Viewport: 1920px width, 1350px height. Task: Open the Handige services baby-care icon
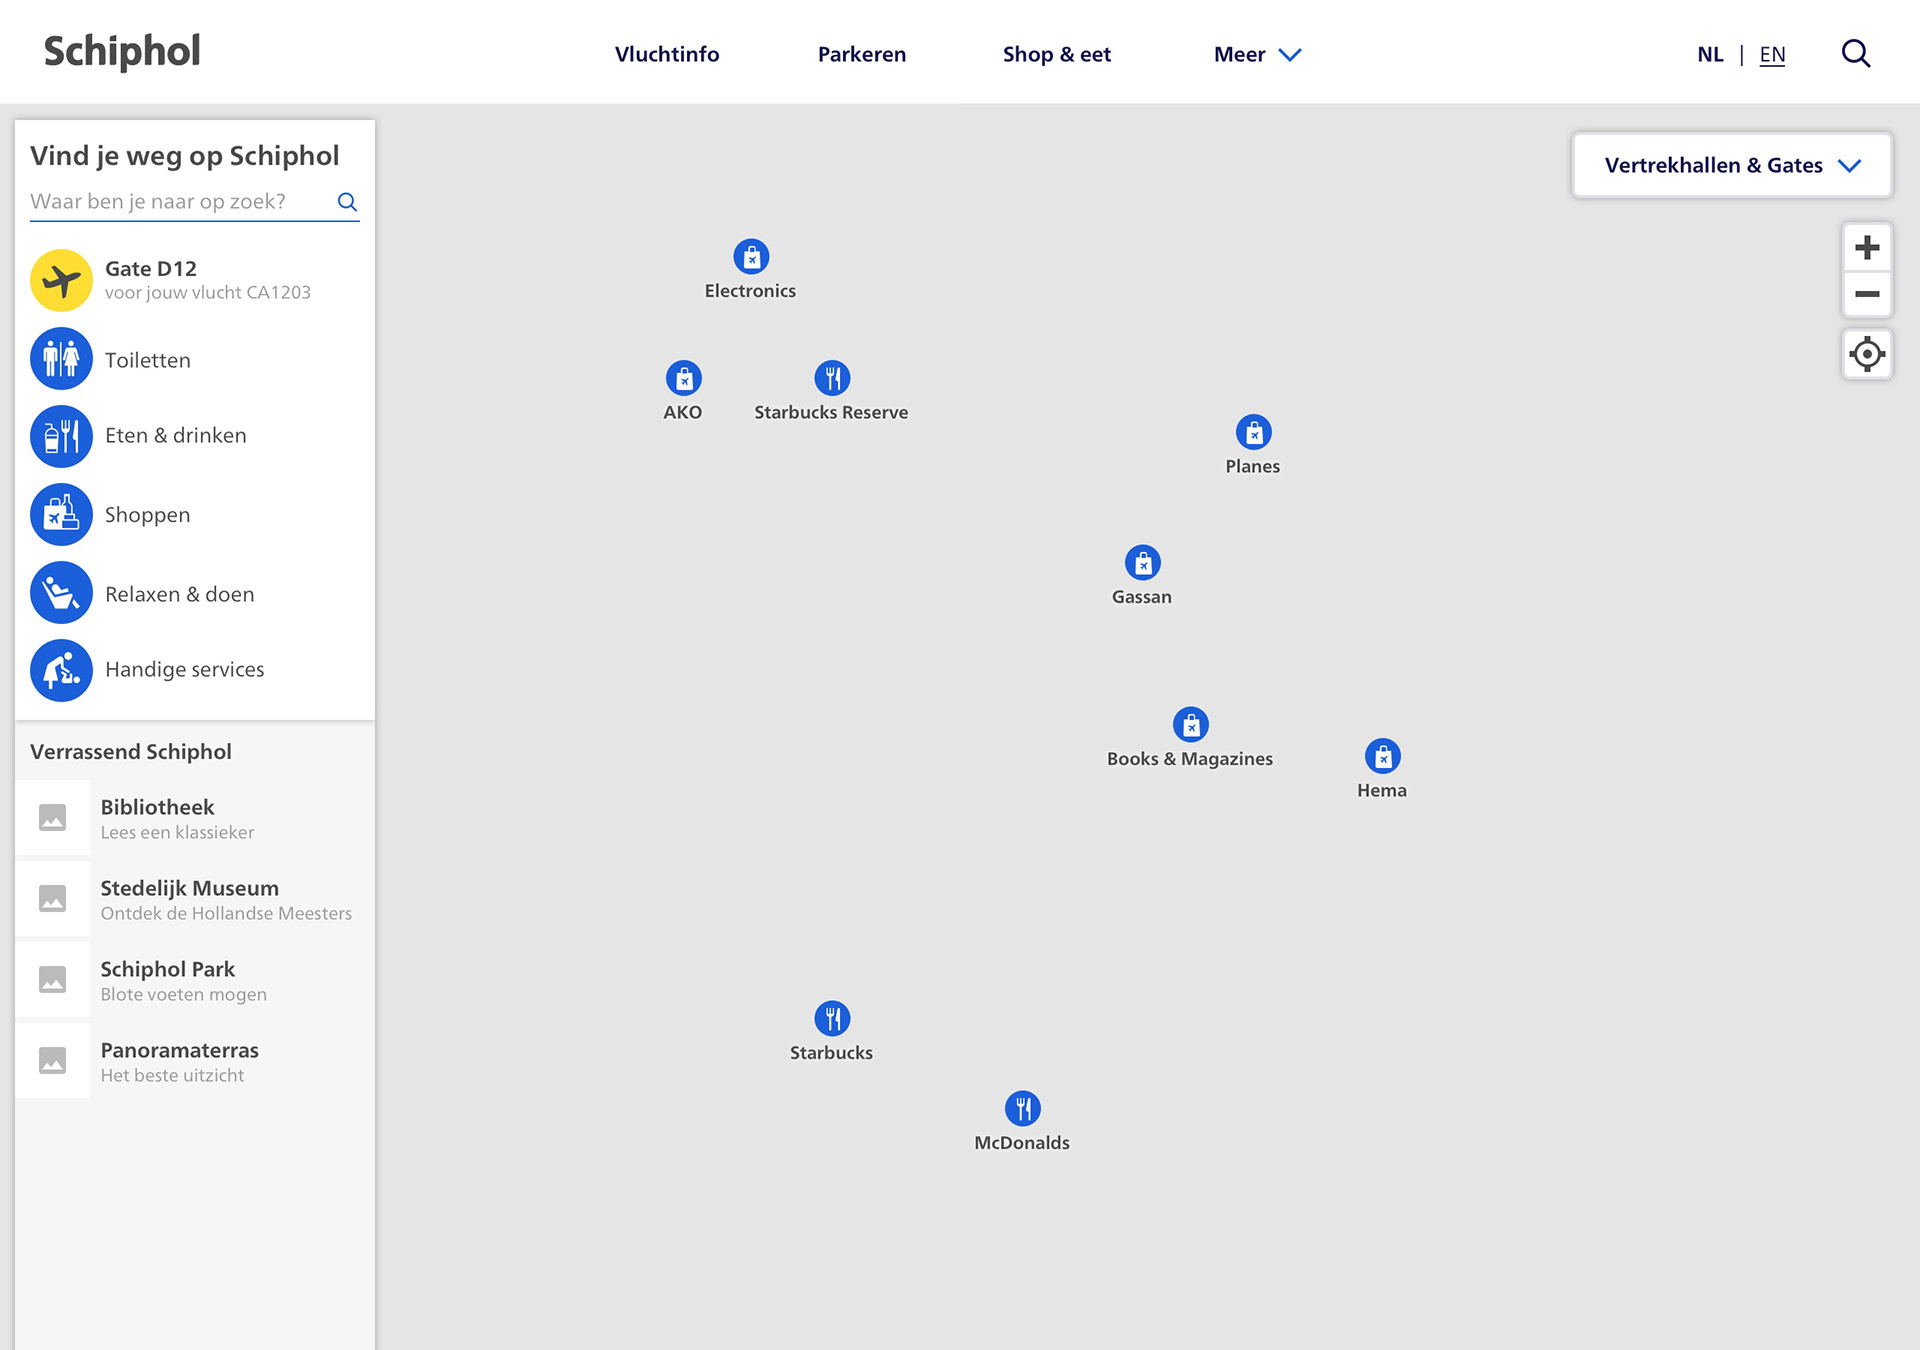coord(61,670)
